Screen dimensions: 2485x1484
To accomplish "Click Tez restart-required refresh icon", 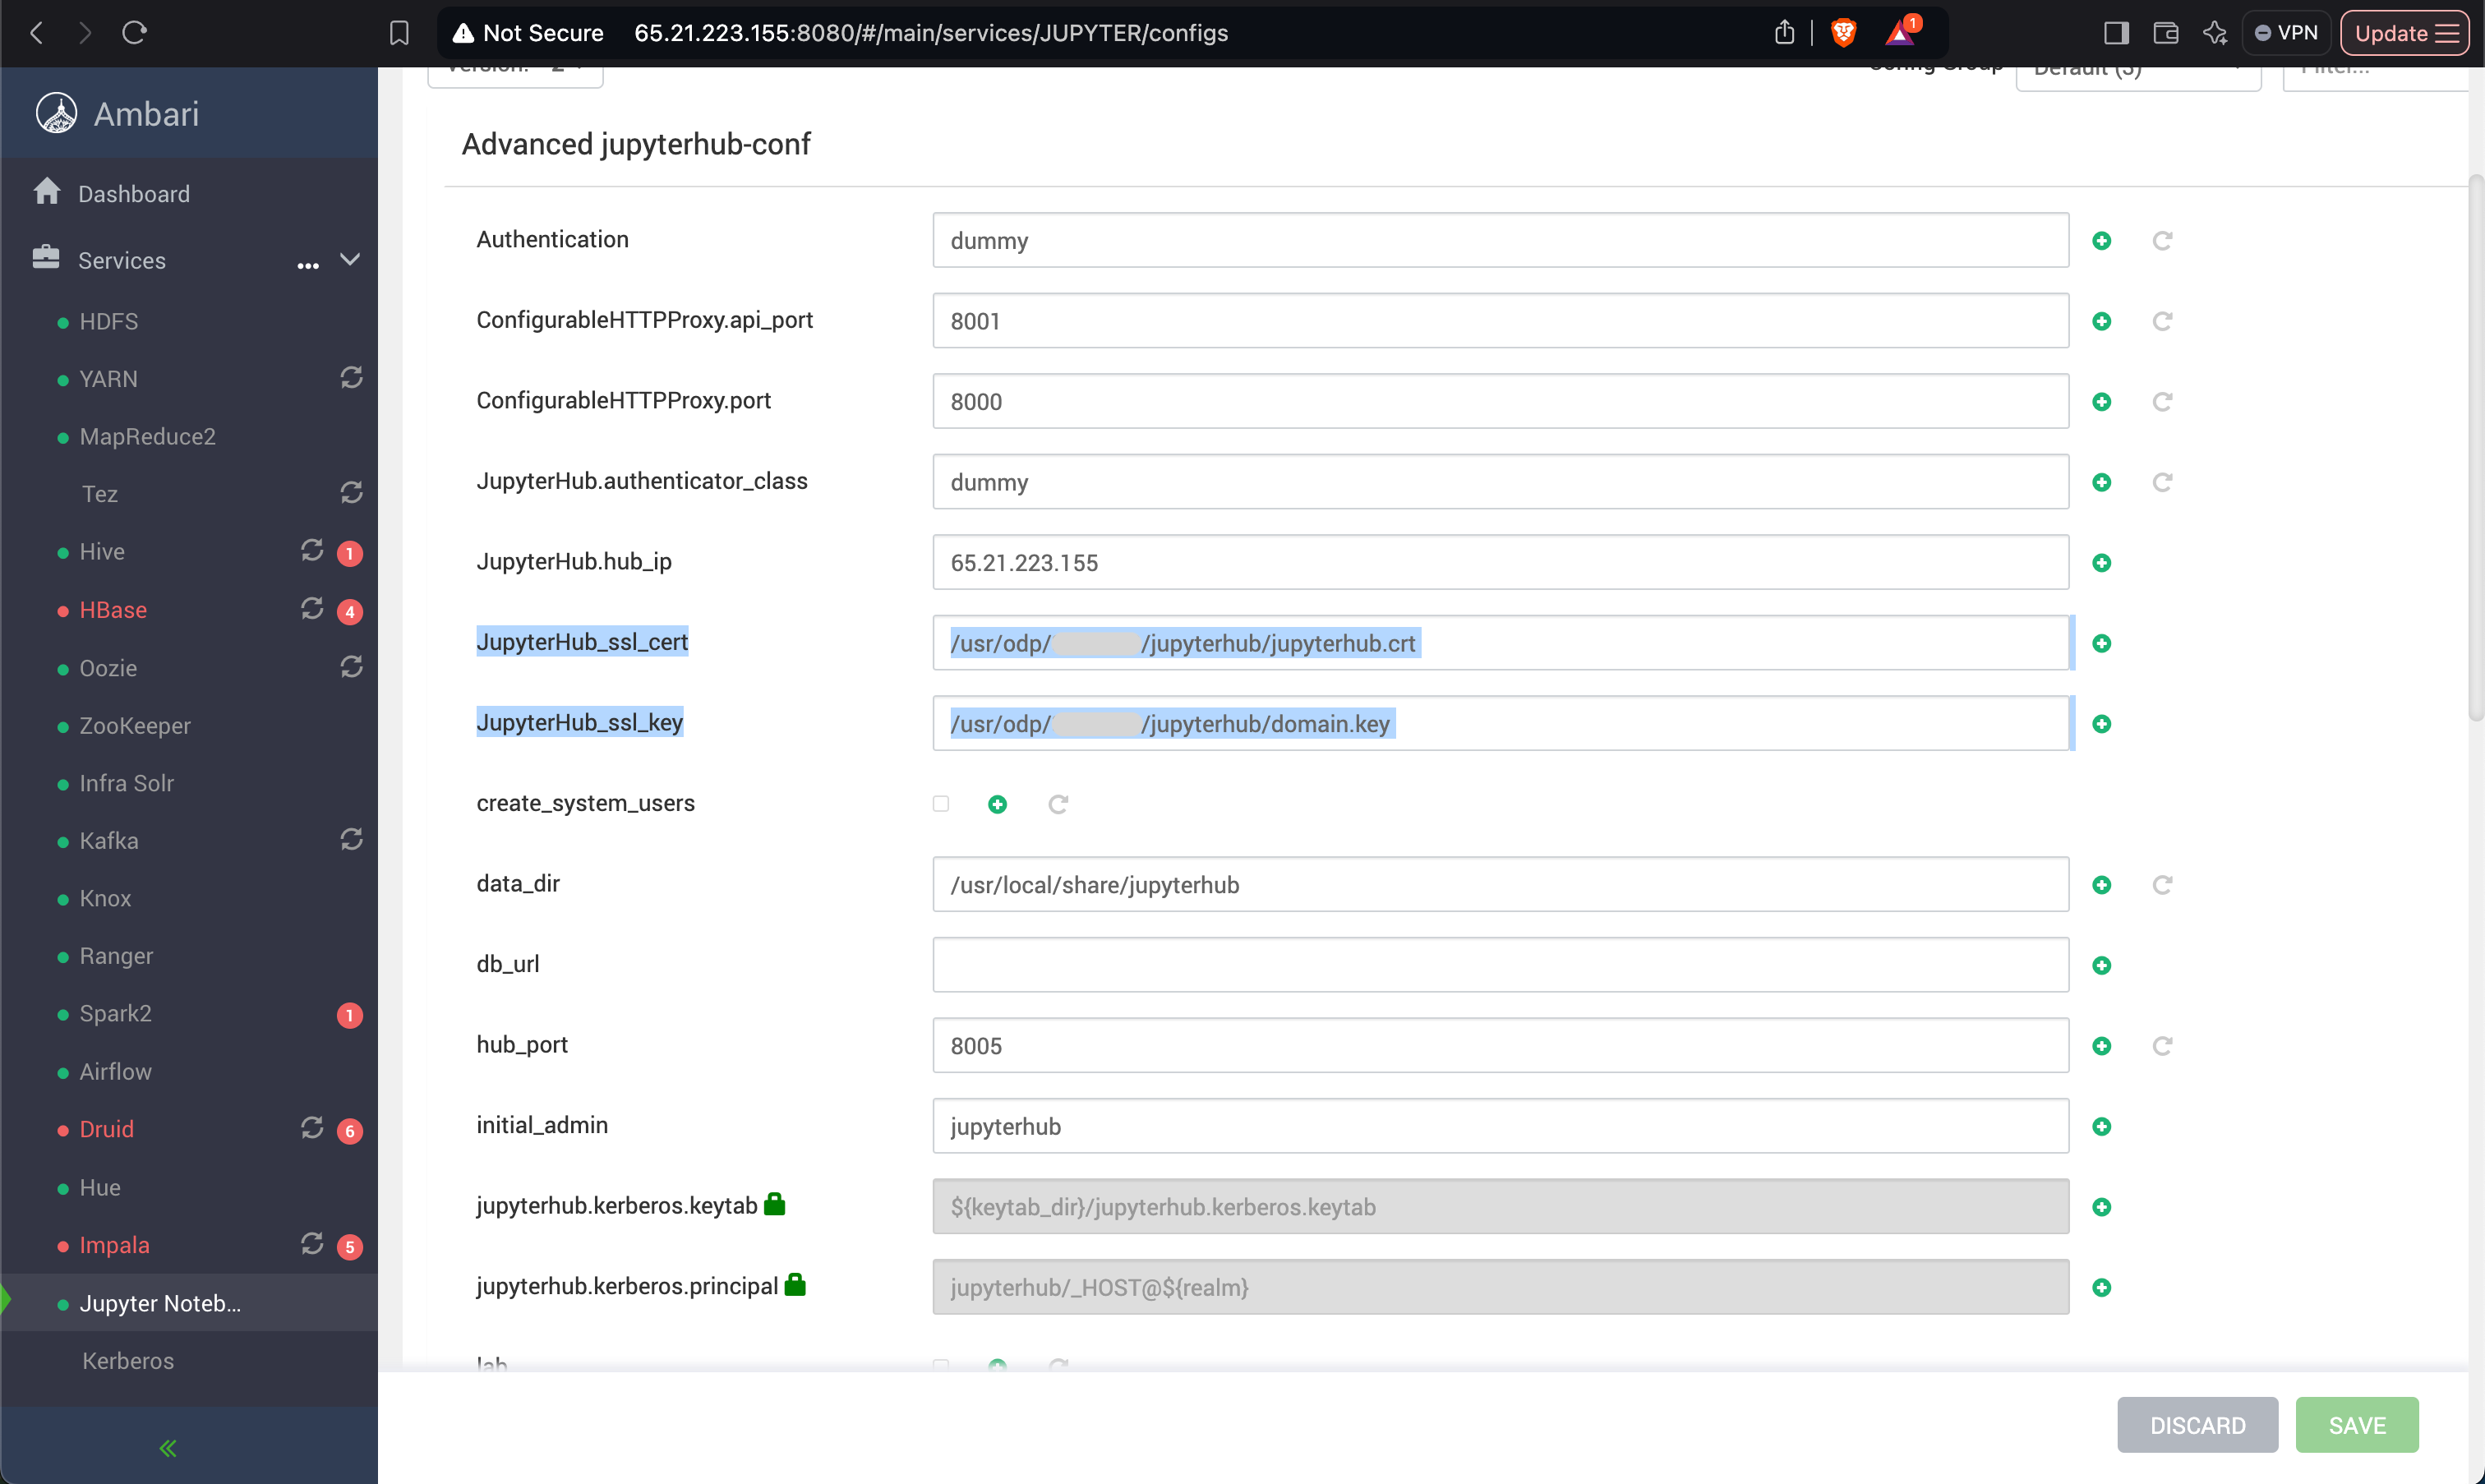I will (x=351, y=493).
